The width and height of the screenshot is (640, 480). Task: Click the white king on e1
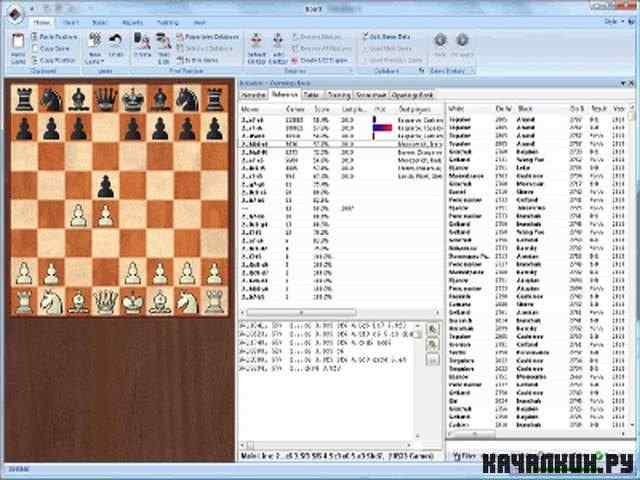click(x=133, y=302)
